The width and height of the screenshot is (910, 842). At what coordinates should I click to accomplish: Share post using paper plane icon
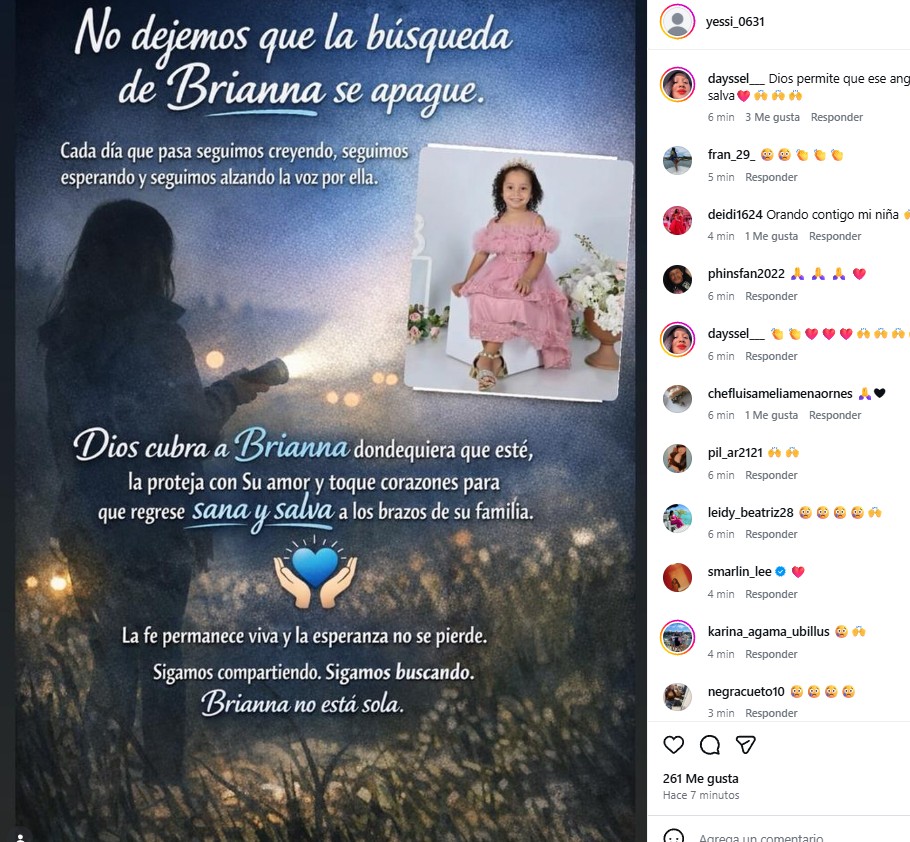click(746, 745)
